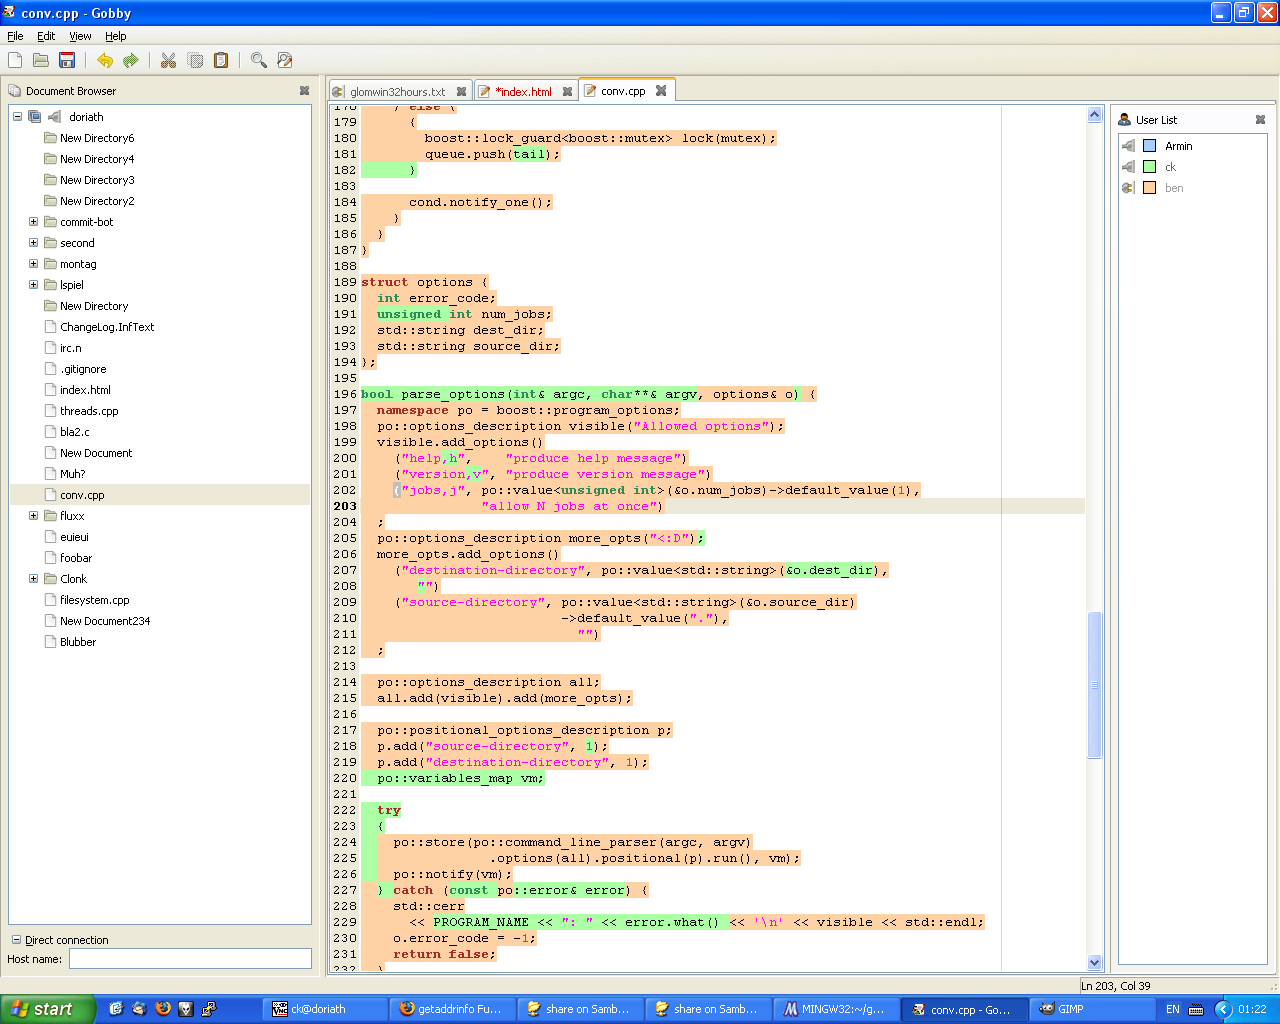This screenshot has width=1280, height=1024.
Task: Select Armin's blue user color swatch
Action: point(1149,145)
